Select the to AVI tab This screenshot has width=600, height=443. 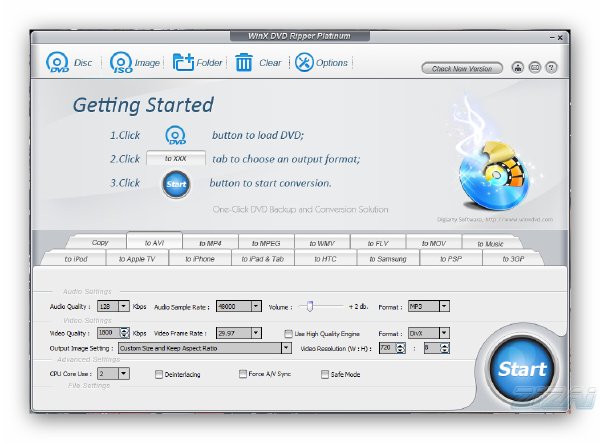(x=154, y=243)
